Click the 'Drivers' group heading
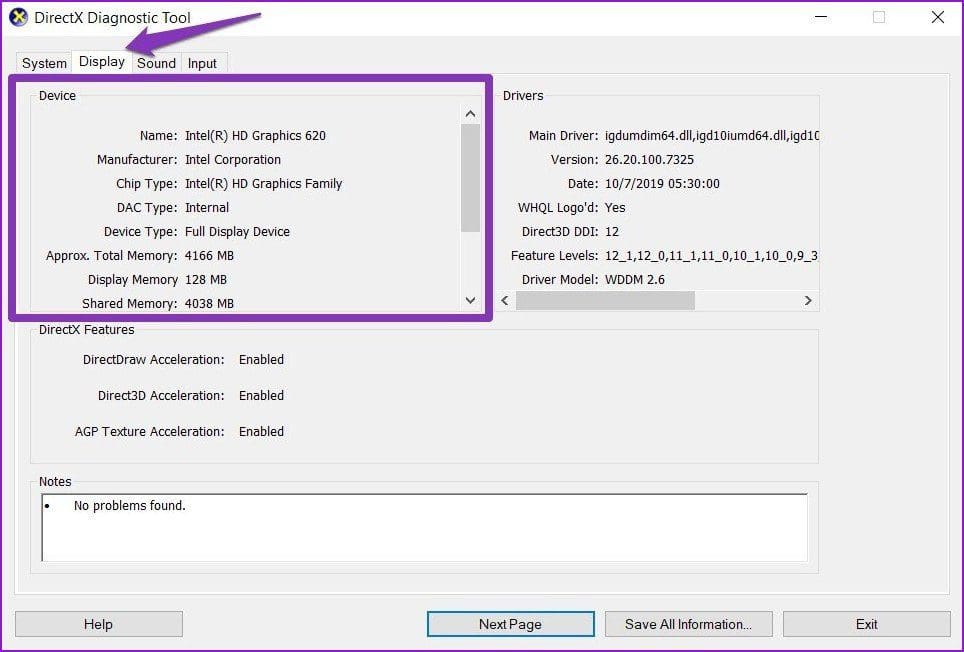 click(x=523, y=96)
